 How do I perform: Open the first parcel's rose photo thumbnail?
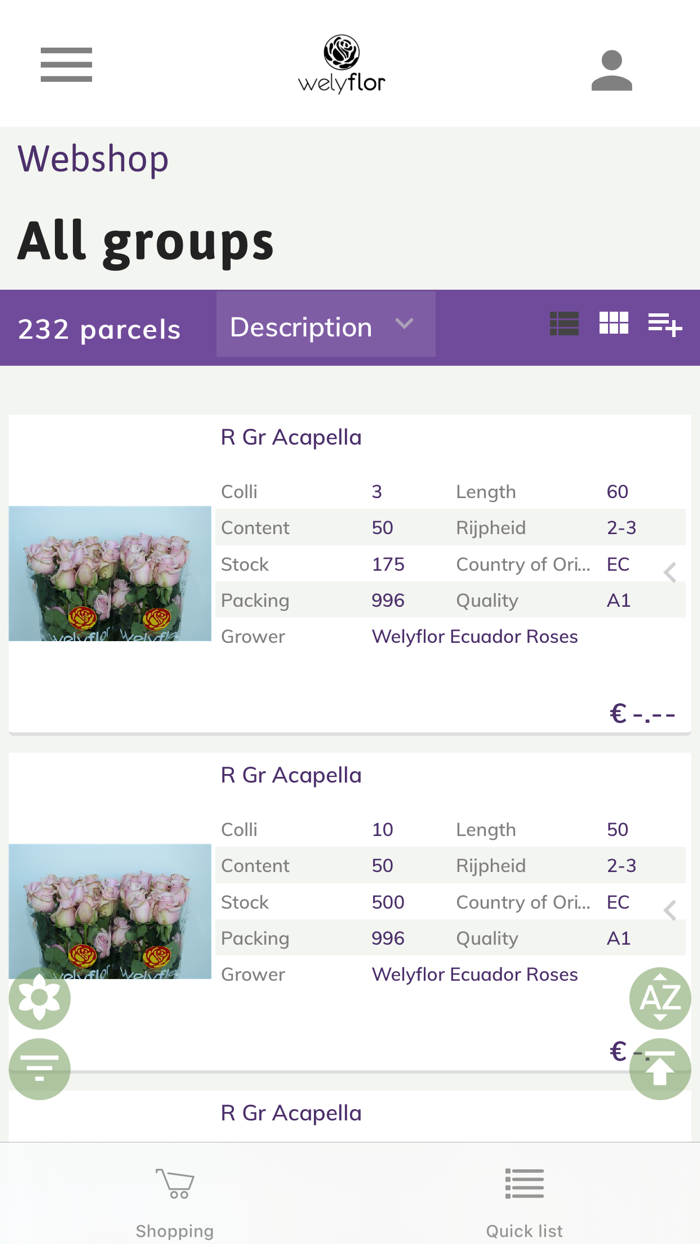click(x=109, y=573)
